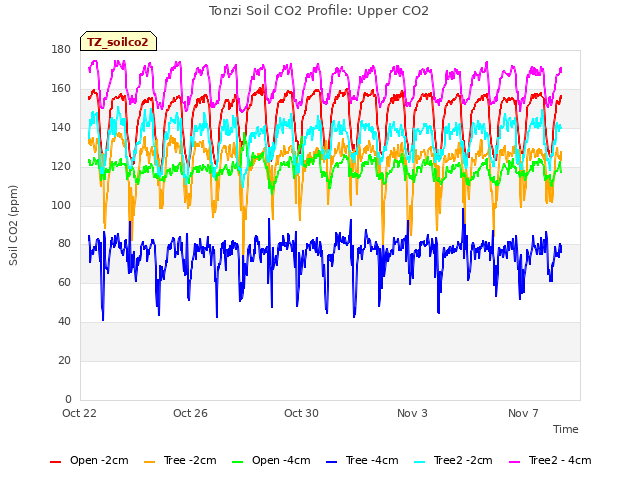The height and width of the screenshot is (480, 640).
Task: Click the Nov 7 x-axis label
Action: click(523, 413)
